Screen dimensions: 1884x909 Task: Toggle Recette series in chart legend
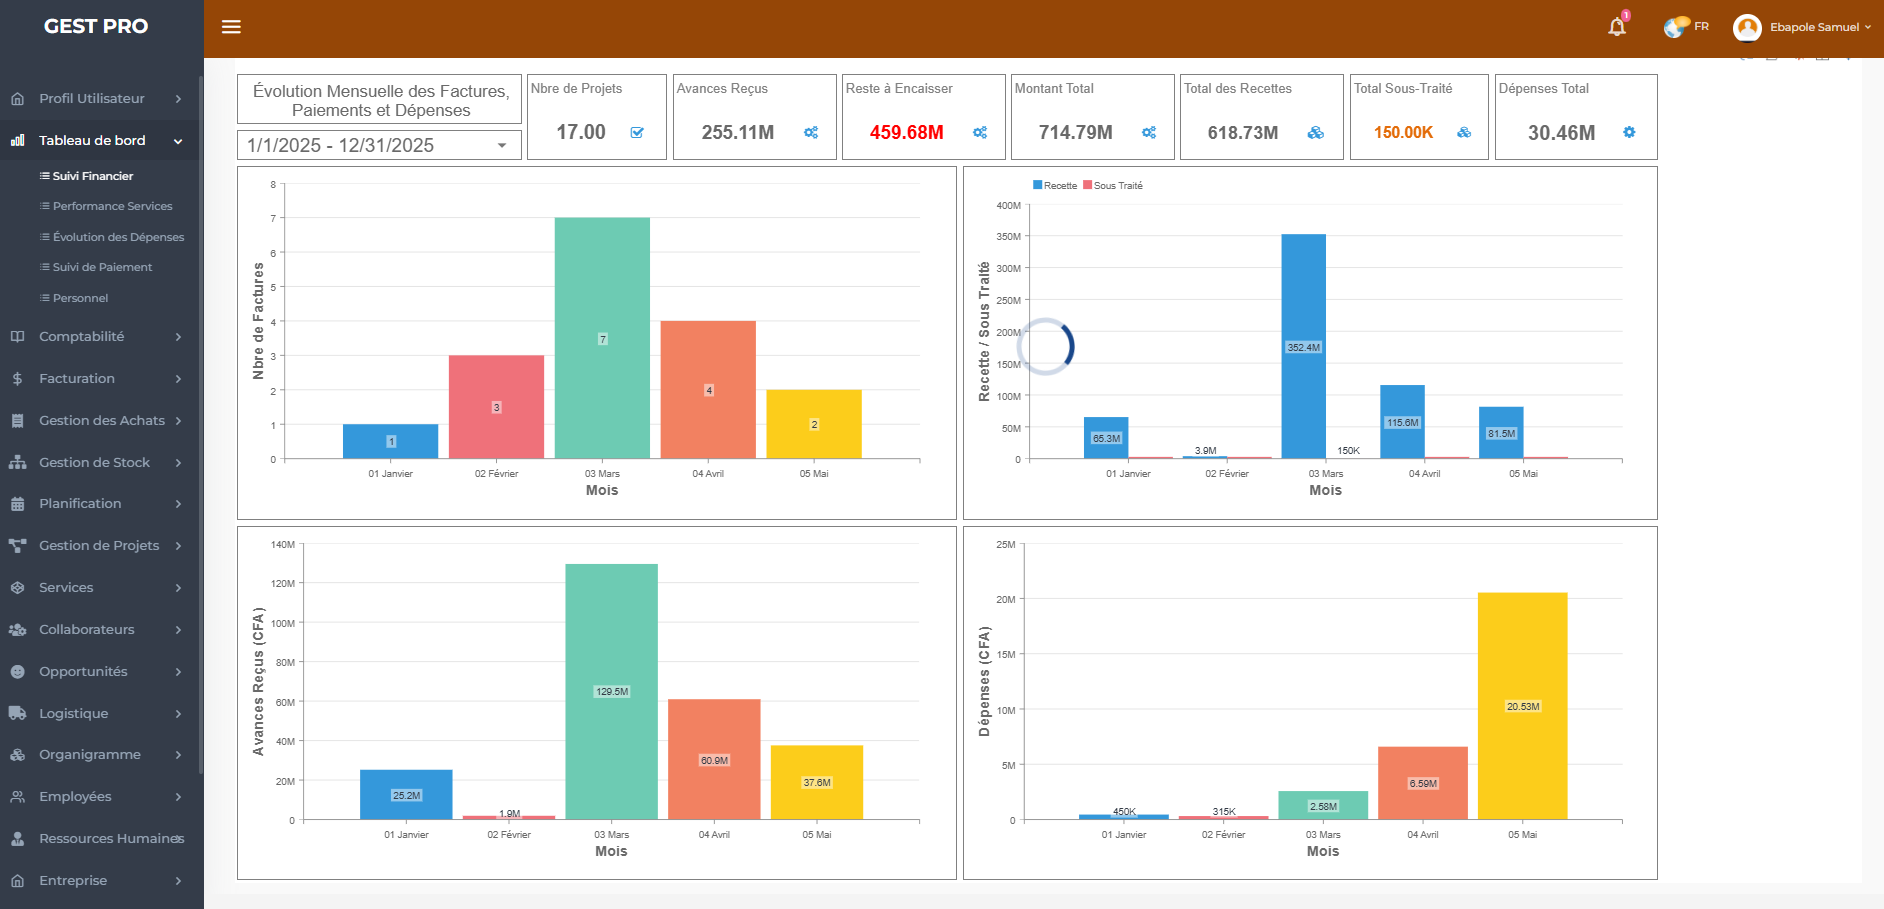1055,185
